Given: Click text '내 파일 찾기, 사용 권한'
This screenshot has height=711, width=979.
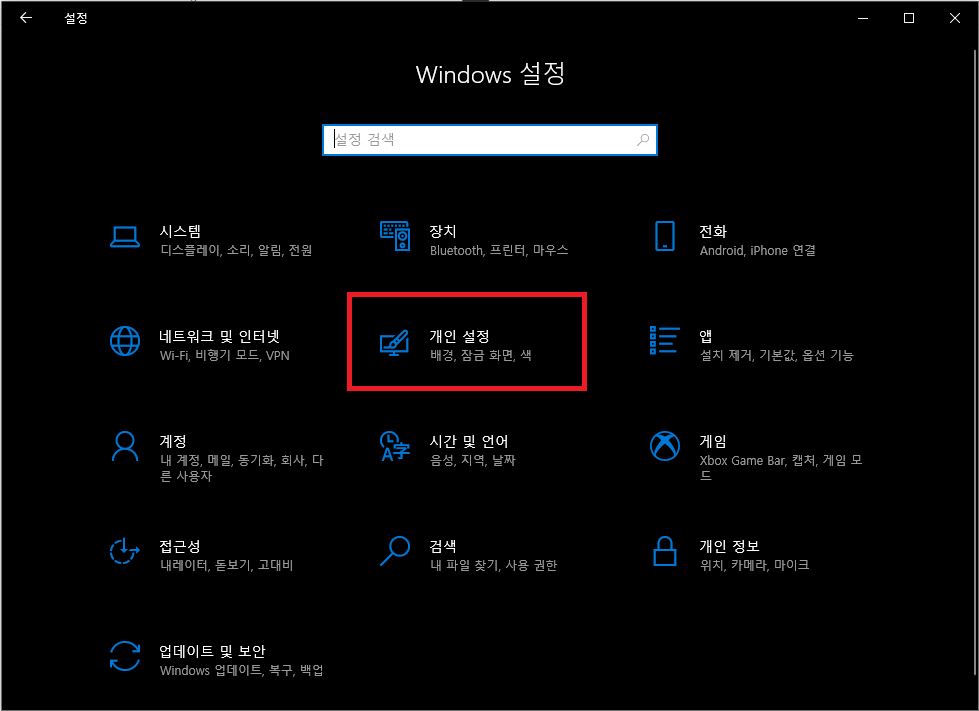Looking at the screenshot, I should (x=493, y=565).
